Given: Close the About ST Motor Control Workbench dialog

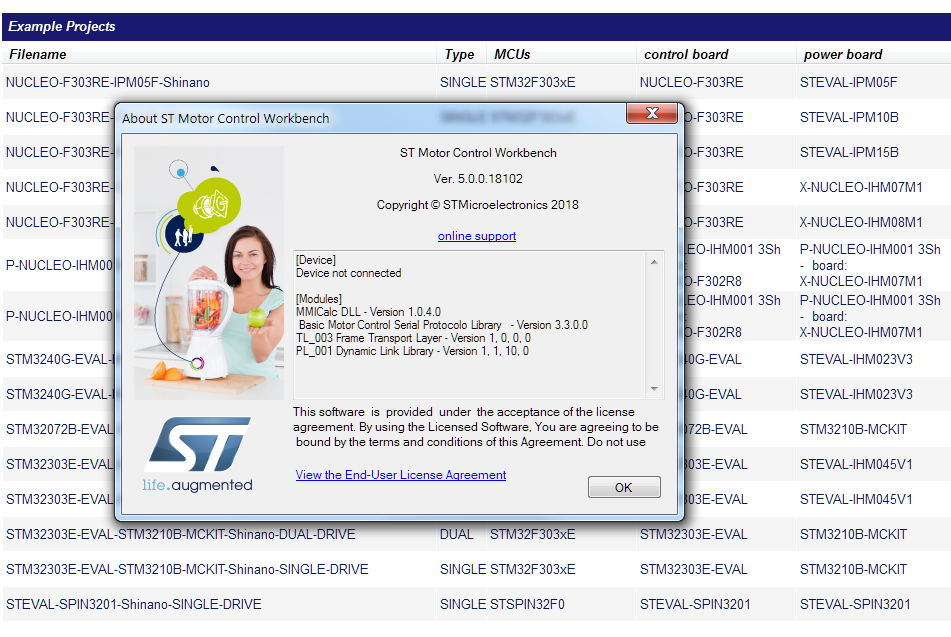Looking at the screenshot, I should (x=652, y=113).
